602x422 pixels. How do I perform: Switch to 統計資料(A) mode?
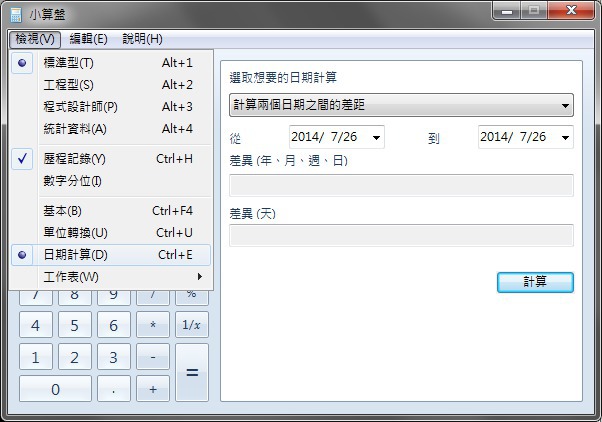pyautogui.click(x=111, y=129)
